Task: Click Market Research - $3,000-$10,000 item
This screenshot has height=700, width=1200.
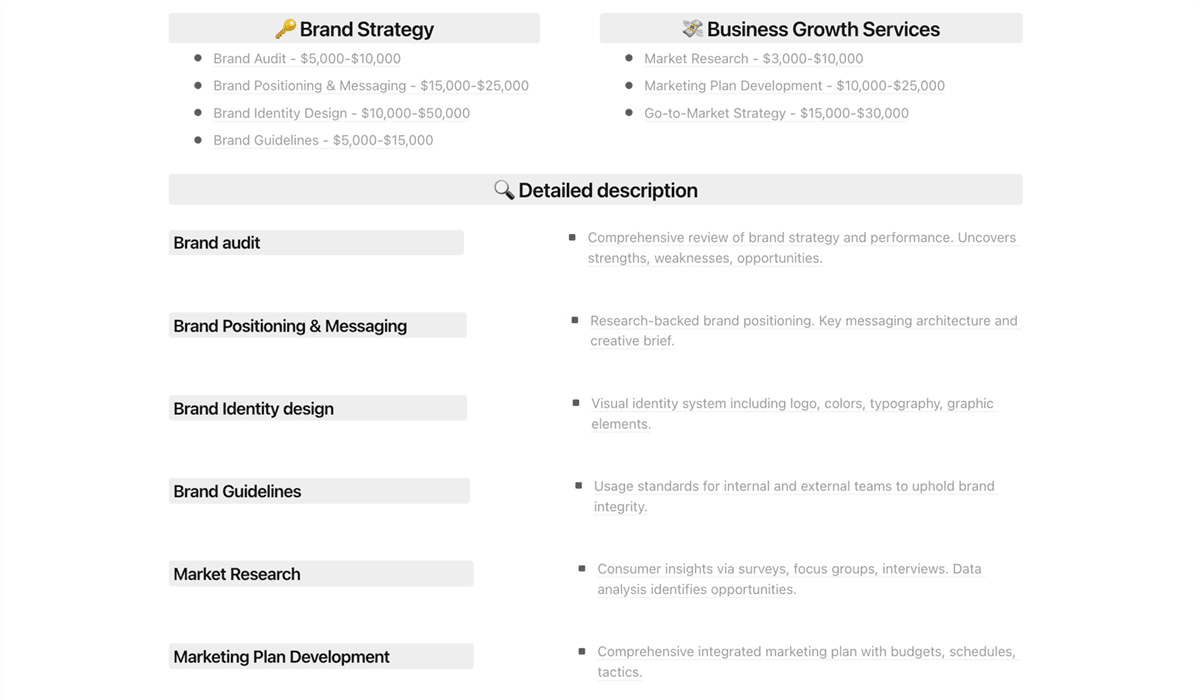Action: [x=754, y=59]
